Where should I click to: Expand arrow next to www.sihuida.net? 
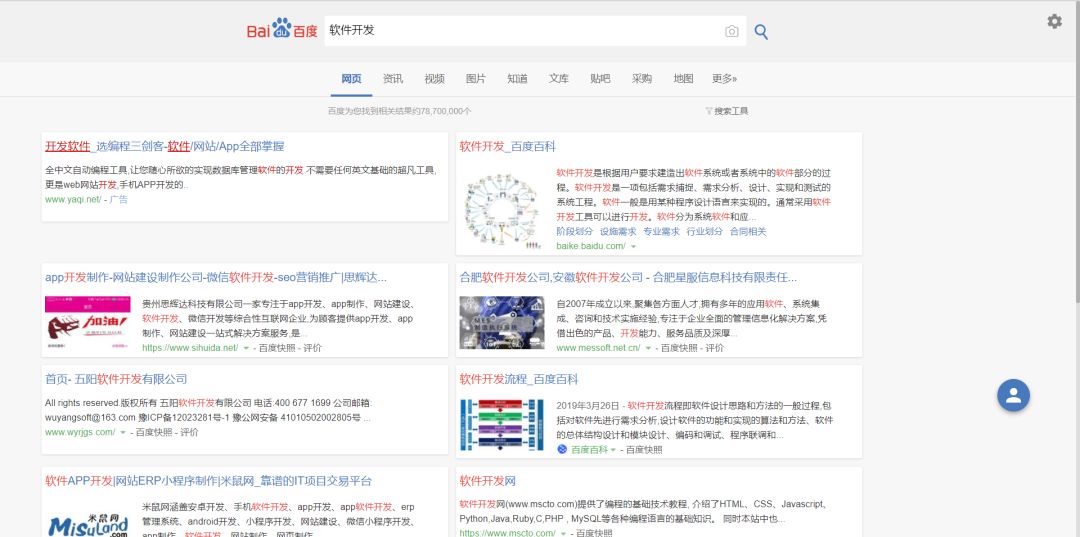246,348
